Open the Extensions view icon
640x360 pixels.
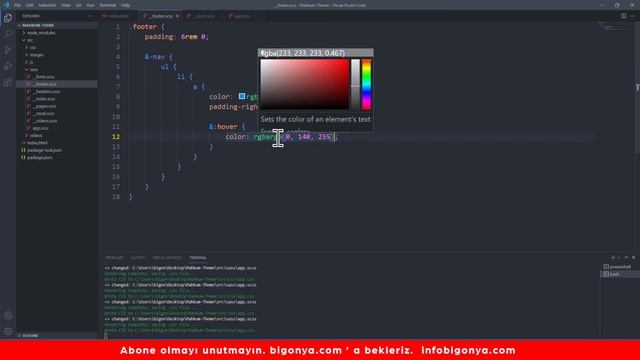pyautogui.click(x=8, y=82)
